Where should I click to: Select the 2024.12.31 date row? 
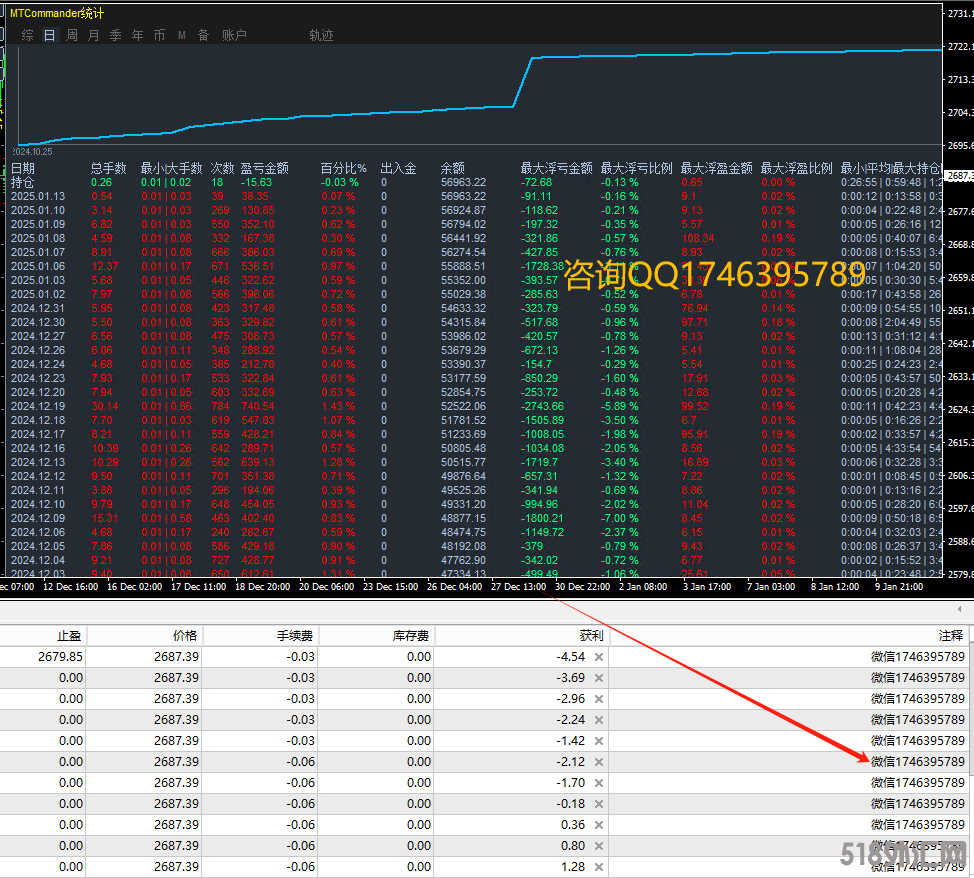point(38,308)
